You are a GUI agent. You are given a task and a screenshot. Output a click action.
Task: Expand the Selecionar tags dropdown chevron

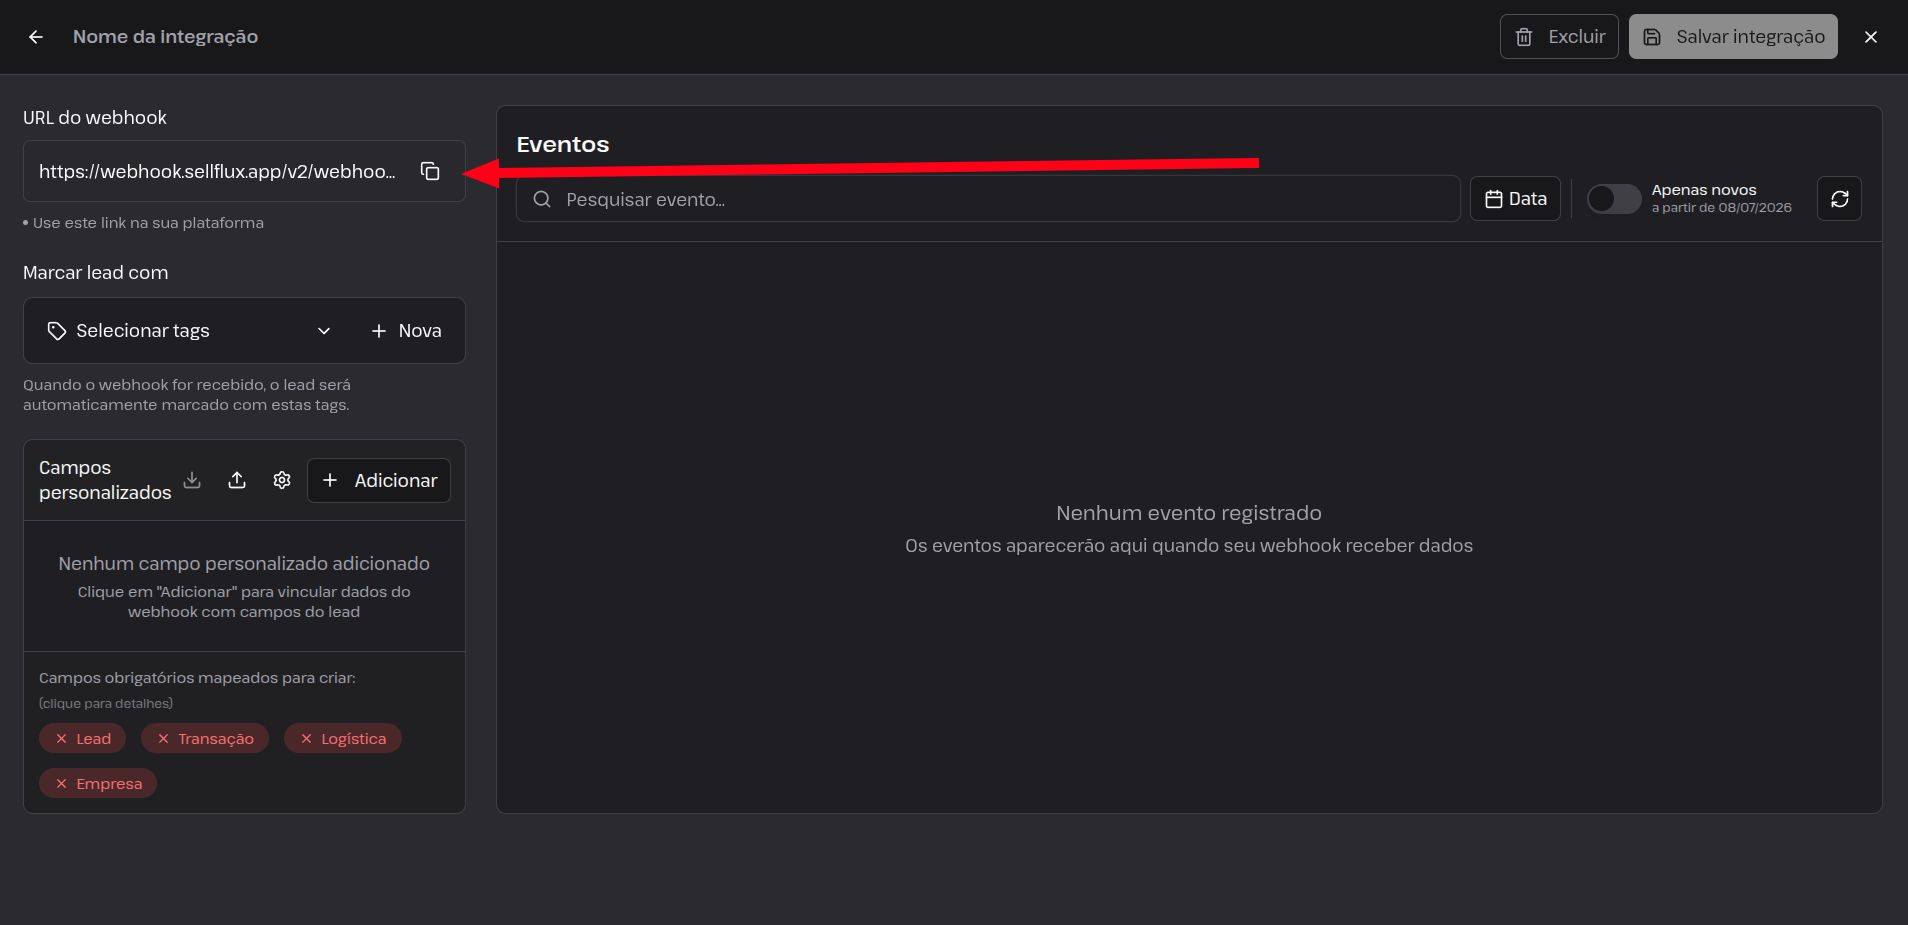pos(324,331)
